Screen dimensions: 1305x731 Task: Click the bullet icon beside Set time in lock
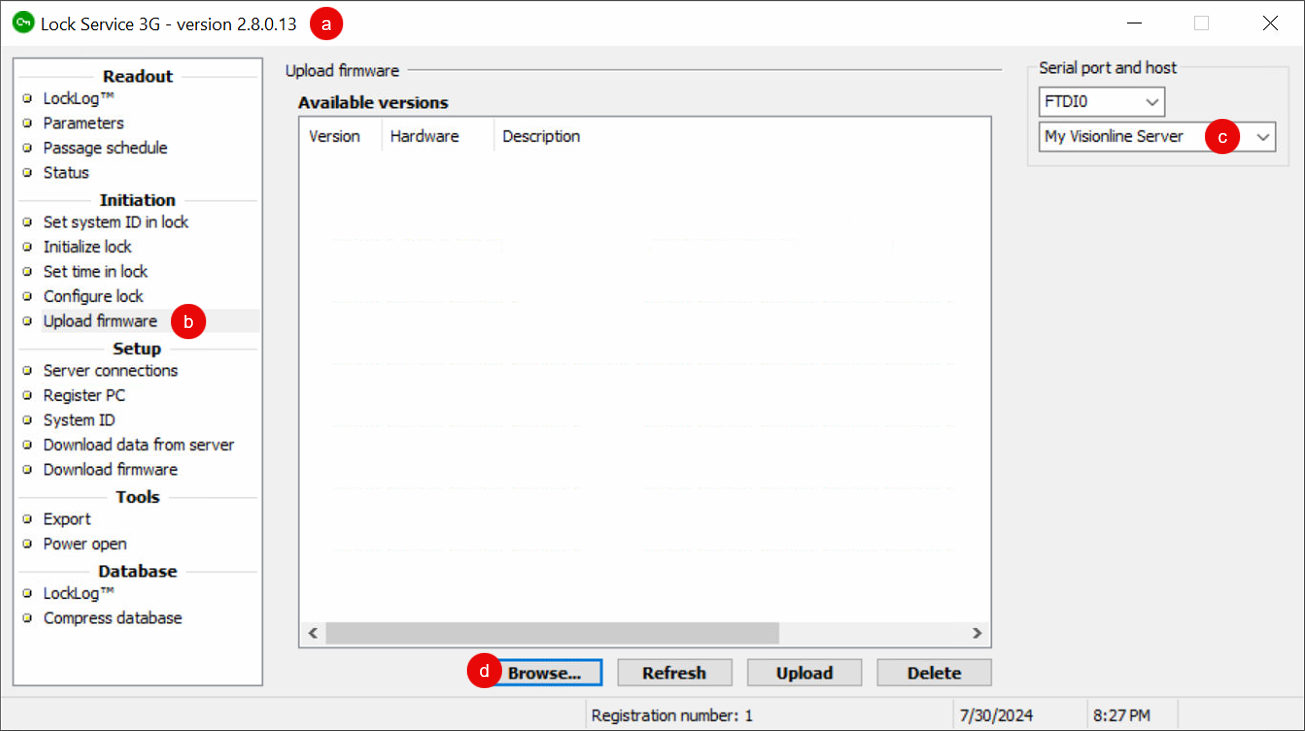pyautogui.click(x=28, y=272)
